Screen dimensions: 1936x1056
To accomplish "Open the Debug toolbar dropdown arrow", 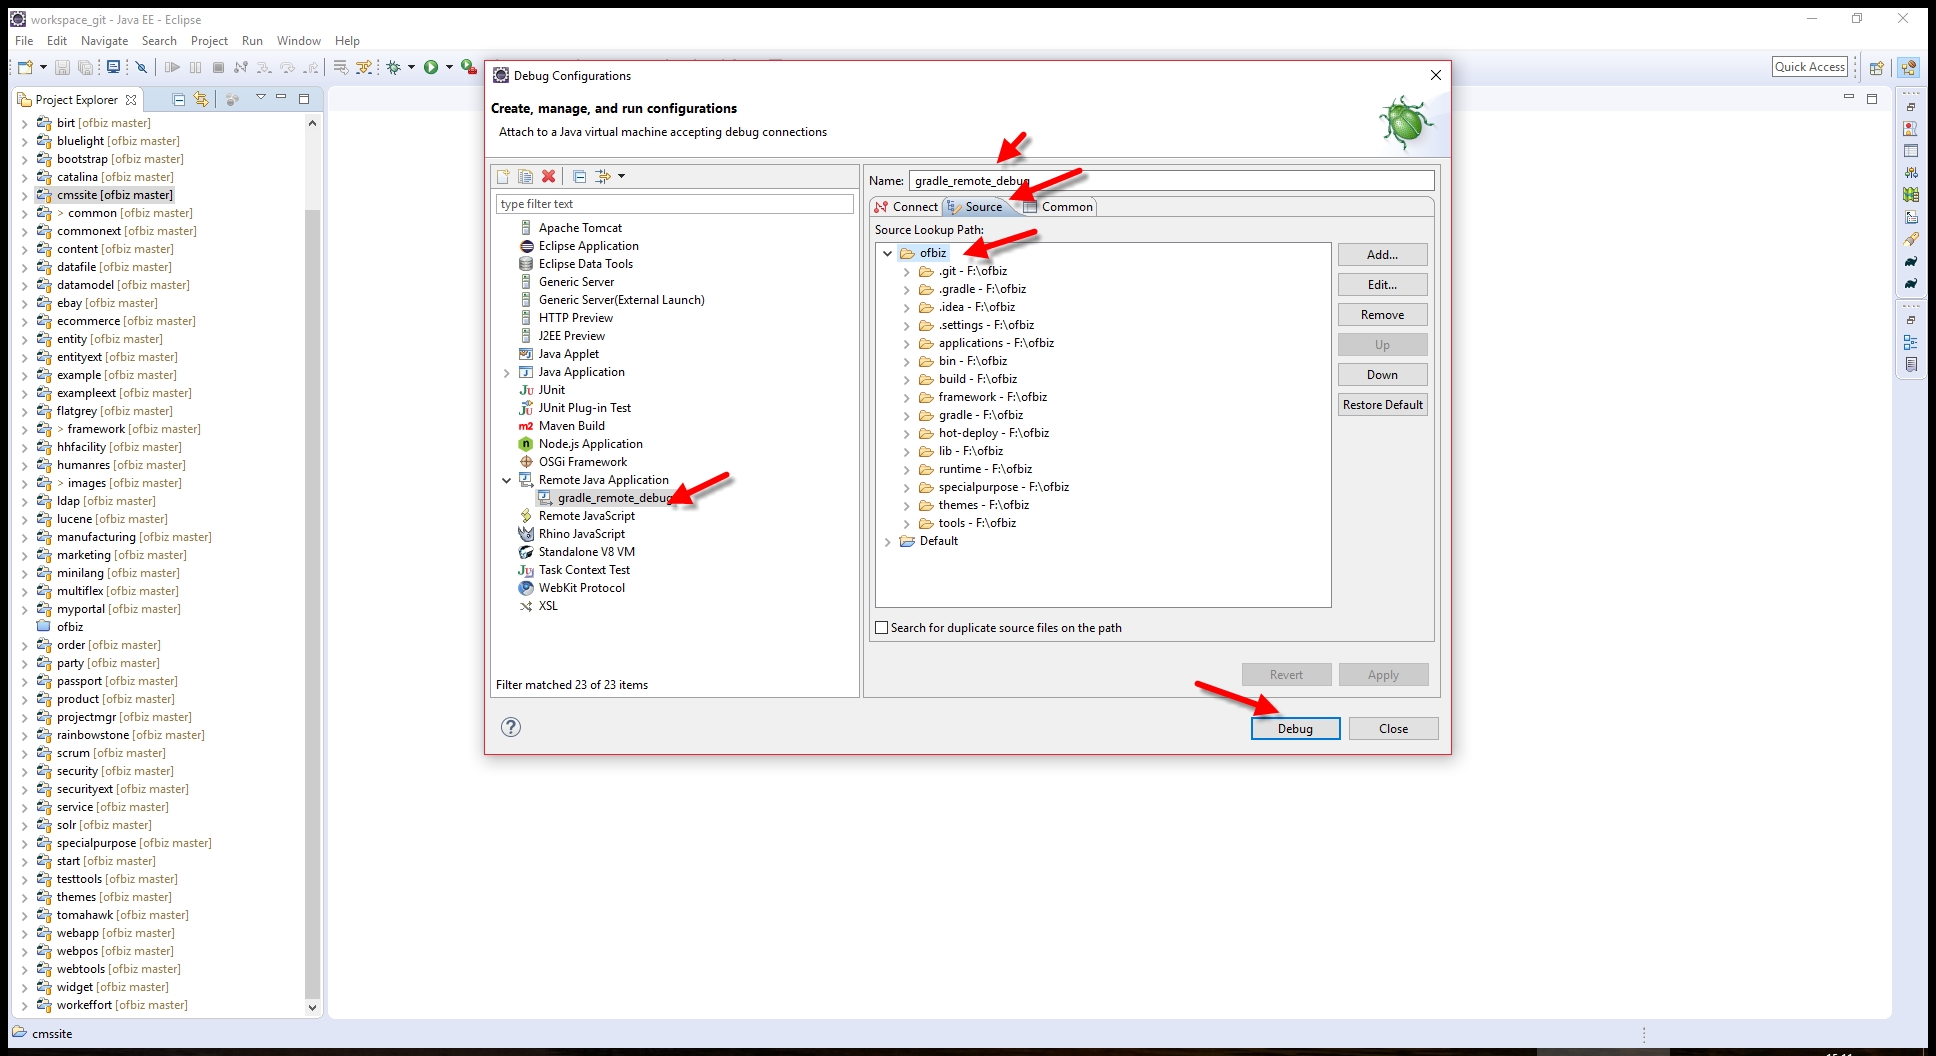I will point(411,67).
